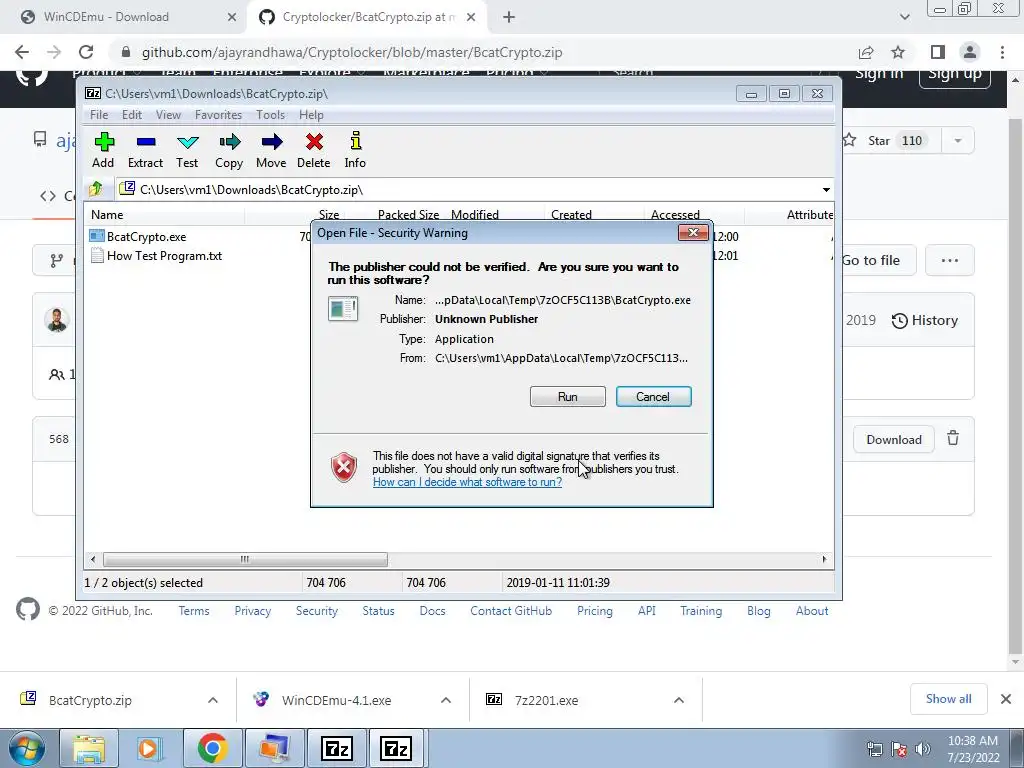Select BcatCrypto.exe in the file list
This screenshot has height=768, width=1024.
tap(146, 236)
